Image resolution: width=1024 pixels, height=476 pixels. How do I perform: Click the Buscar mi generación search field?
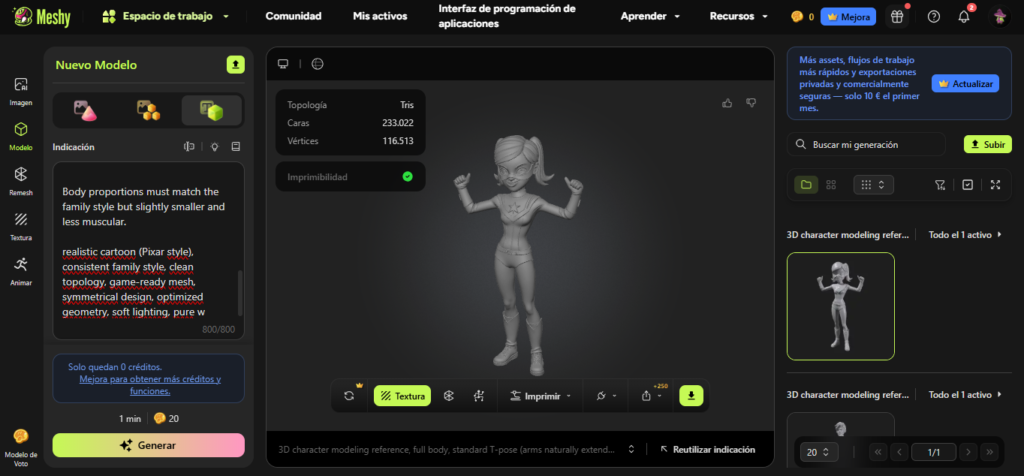[866, 144]
